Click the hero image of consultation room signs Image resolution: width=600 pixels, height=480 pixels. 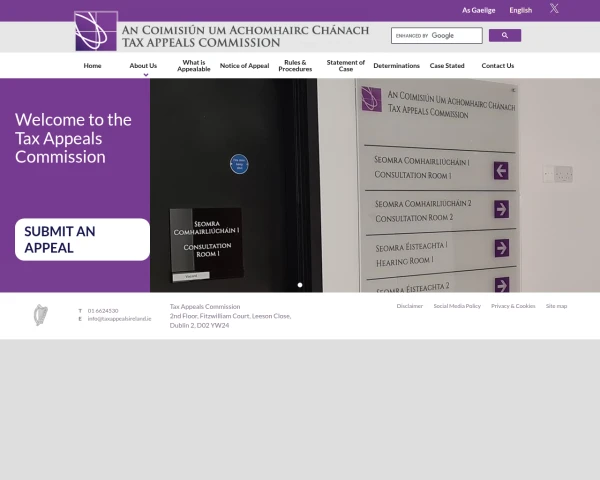tap(375, 185)
